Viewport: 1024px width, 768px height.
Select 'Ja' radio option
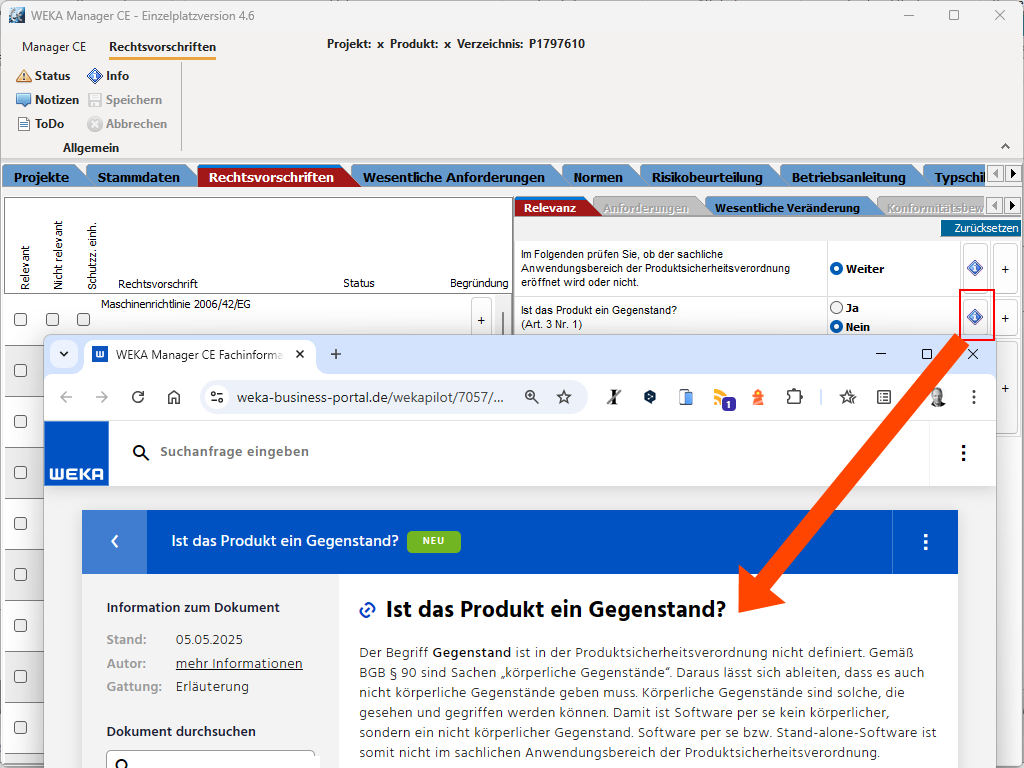[837, 308]
